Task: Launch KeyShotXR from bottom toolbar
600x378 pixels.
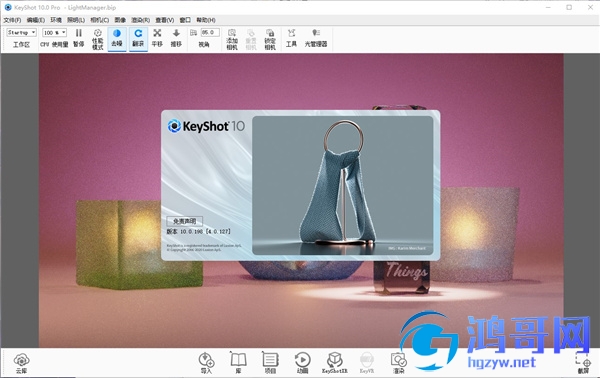Action: point(334,363)
